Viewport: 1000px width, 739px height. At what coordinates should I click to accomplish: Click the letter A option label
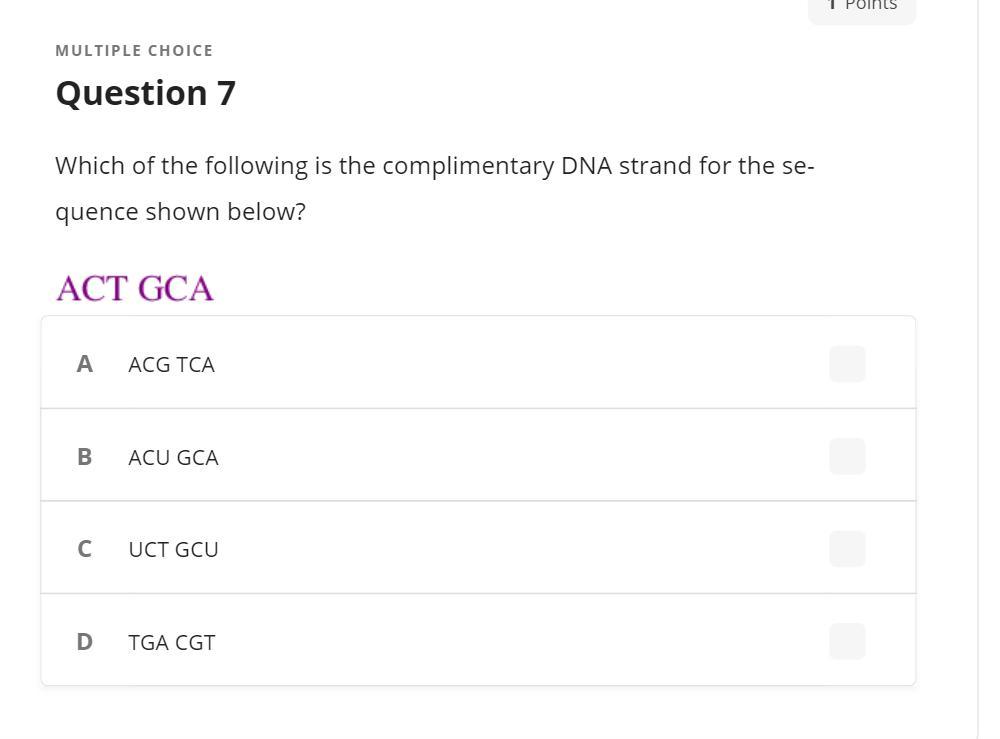[x=85, y=364]
